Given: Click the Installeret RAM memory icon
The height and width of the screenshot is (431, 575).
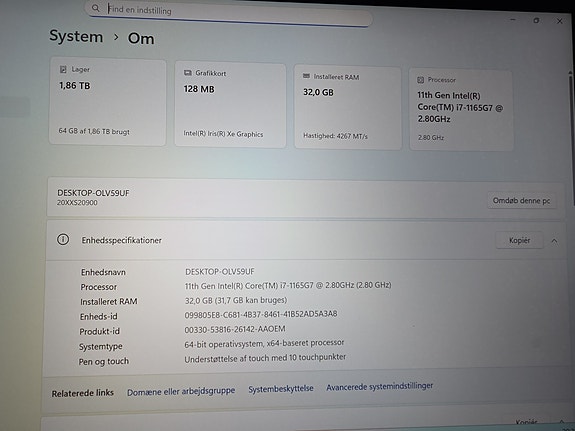Looking at the screenshot, I should point(307,76).
